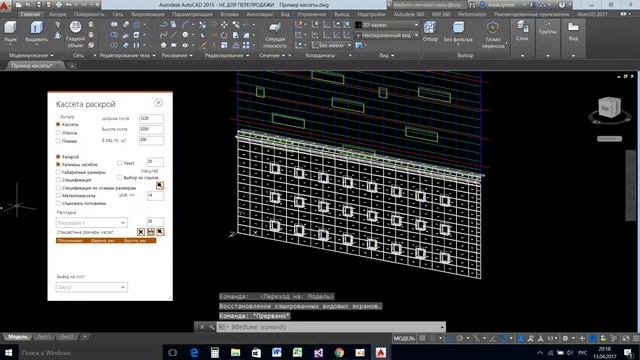Open the Windows Start menu
Viewport: 640px width, 360px height.
(8, 352)
